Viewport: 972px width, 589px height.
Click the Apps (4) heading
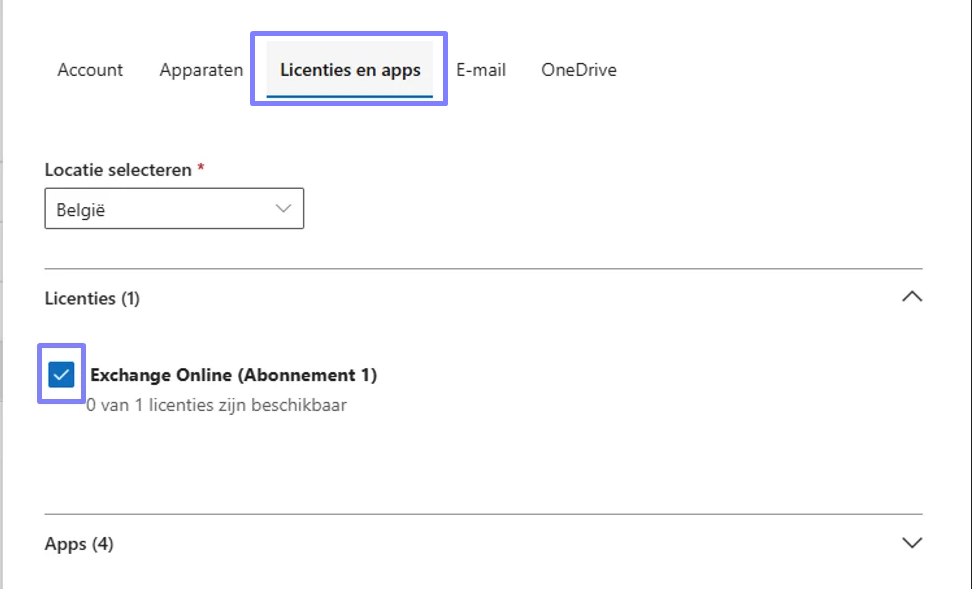click(x=79, y=544)
